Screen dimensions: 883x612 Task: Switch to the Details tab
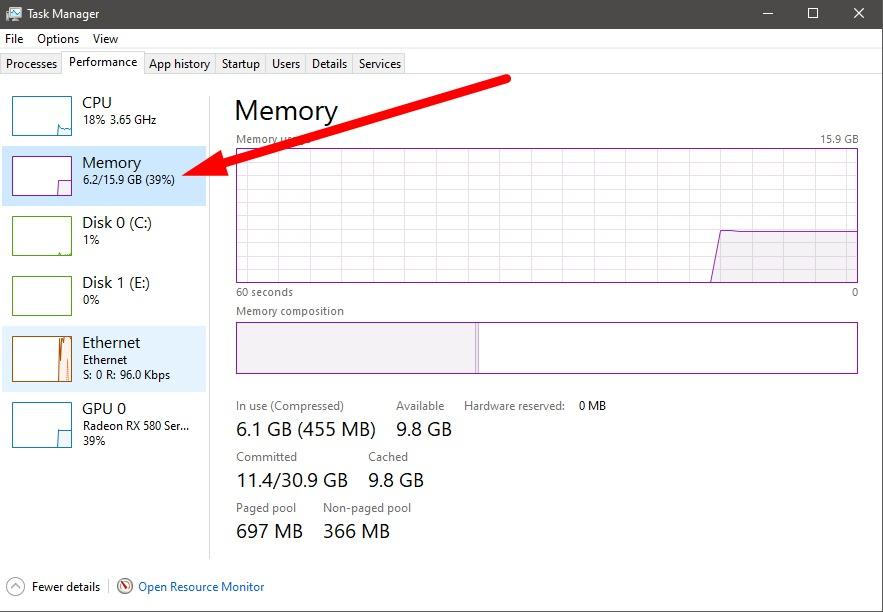(329, 64)
